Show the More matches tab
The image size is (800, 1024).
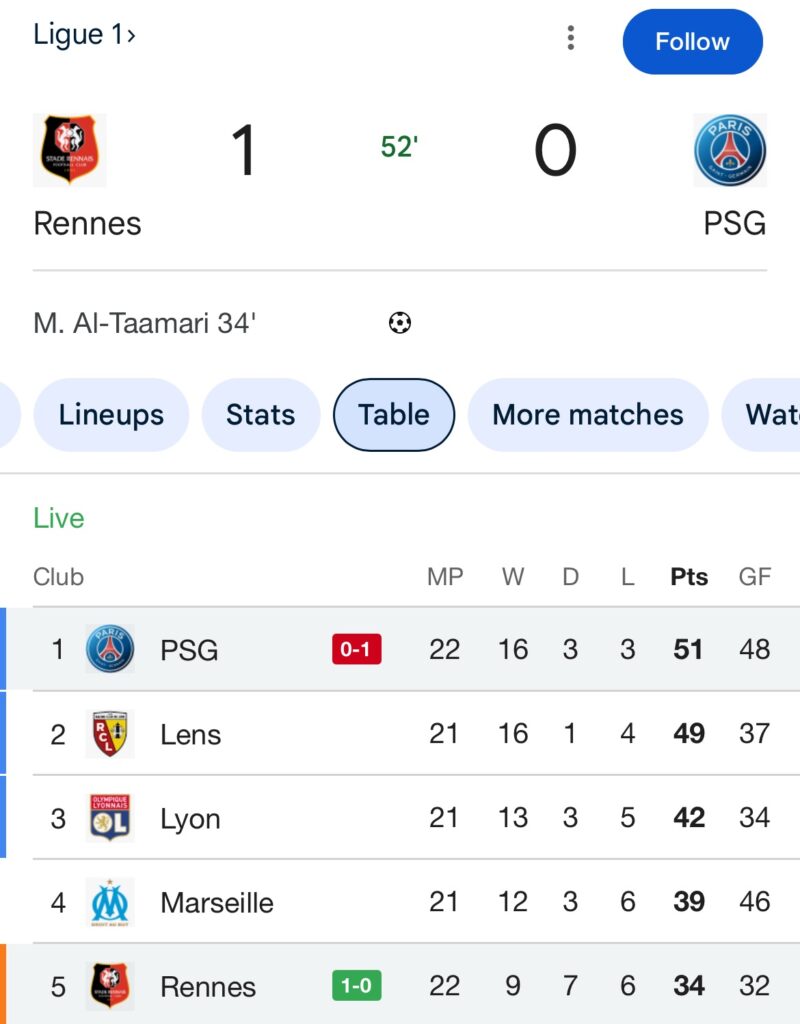(x=588, y=414)
